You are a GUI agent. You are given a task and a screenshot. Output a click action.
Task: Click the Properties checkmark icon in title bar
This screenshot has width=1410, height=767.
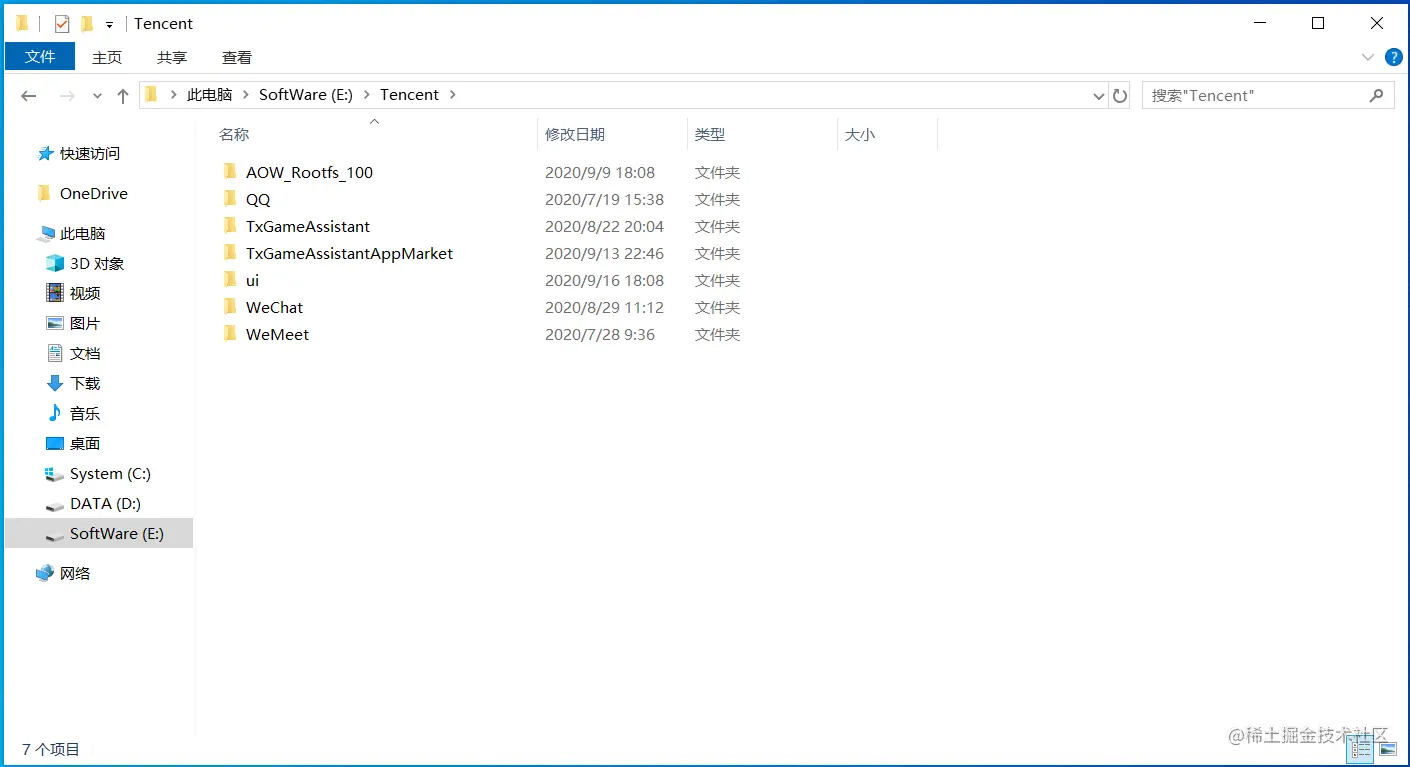(62, 23)
